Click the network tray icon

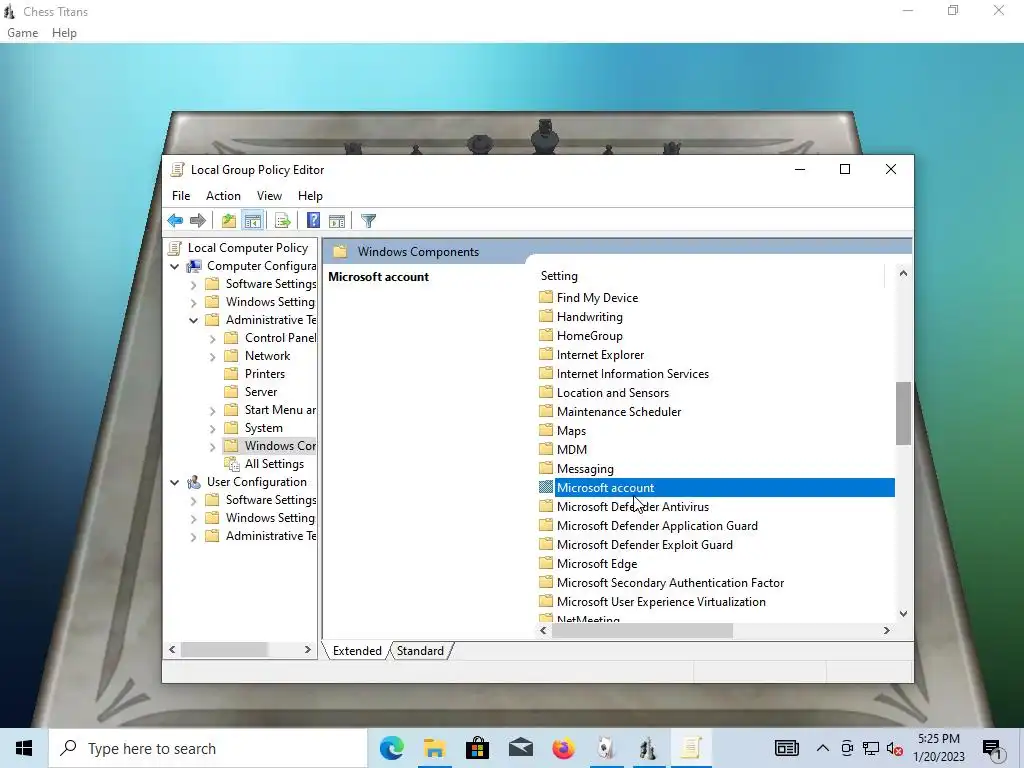pos(871,748)
